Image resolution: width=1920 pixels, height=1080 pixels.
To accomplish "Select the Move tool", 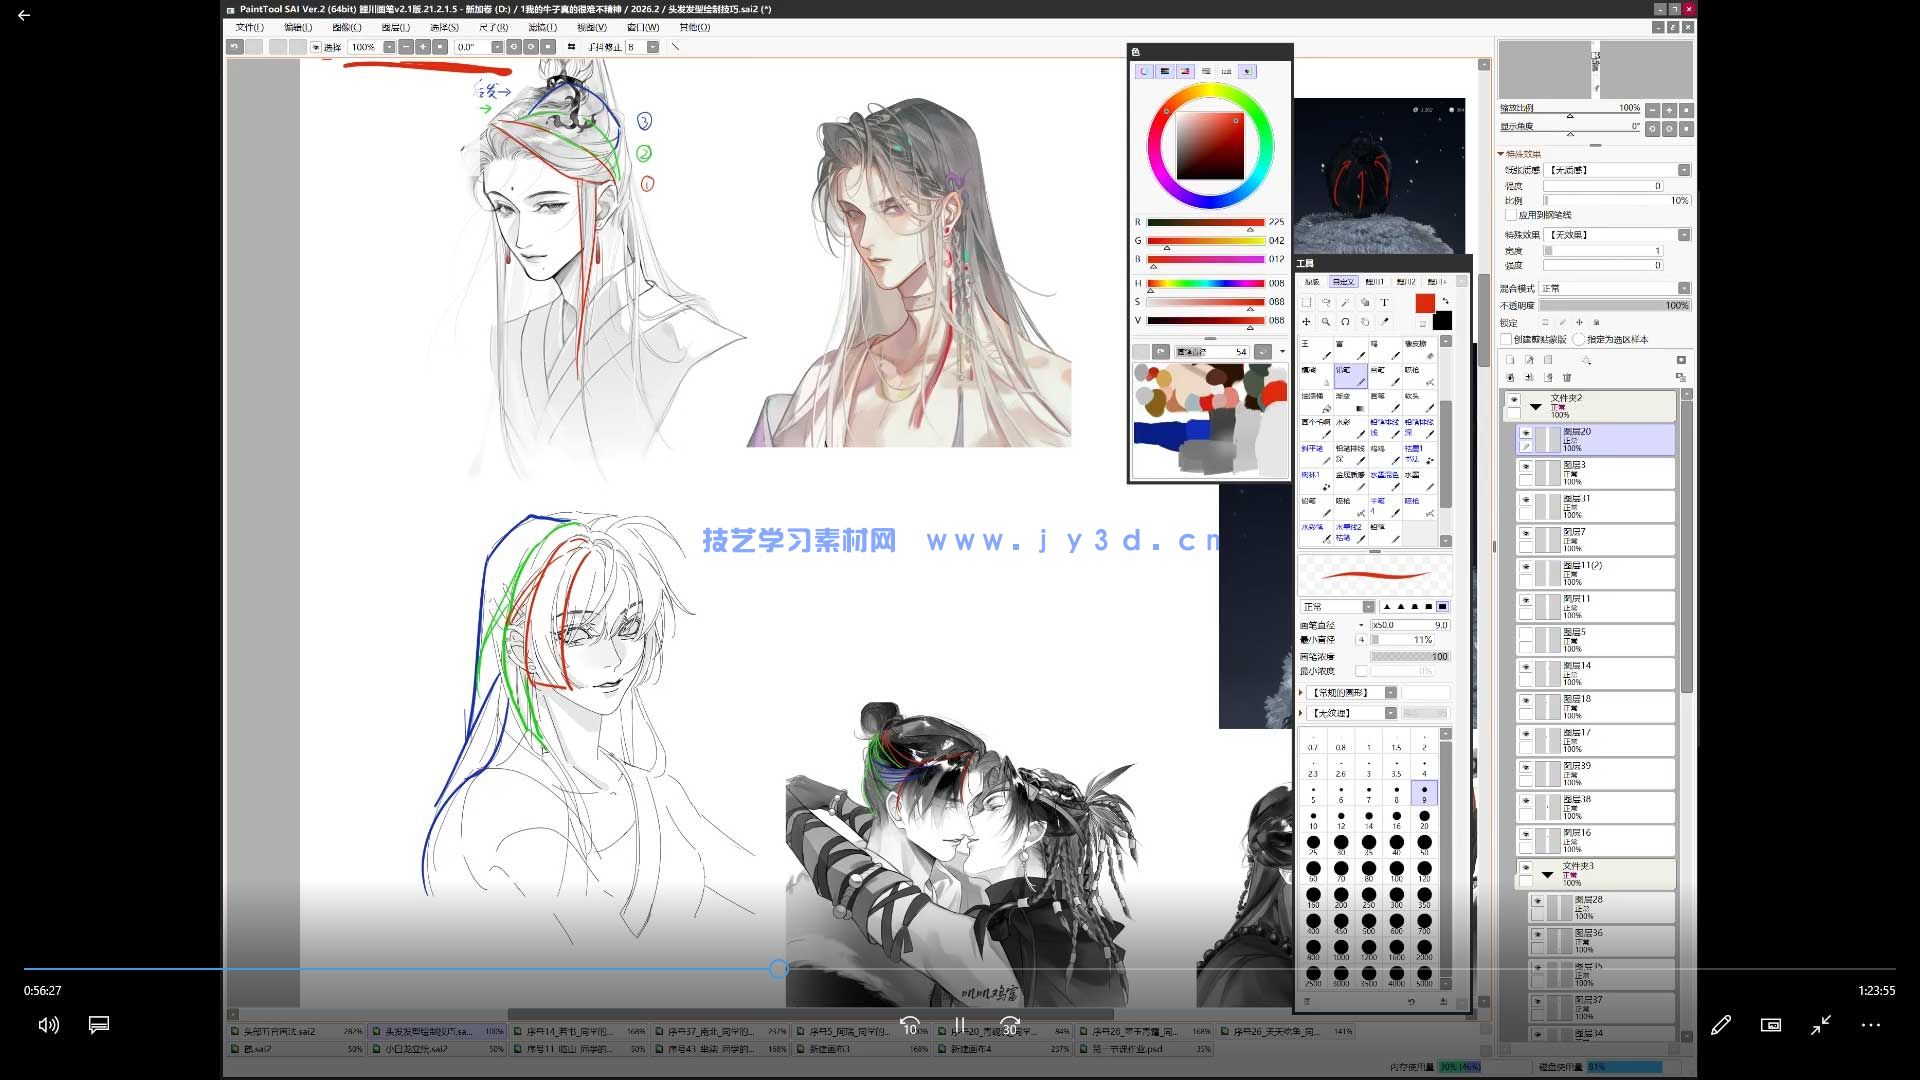I will click(x=1306, y=322).
